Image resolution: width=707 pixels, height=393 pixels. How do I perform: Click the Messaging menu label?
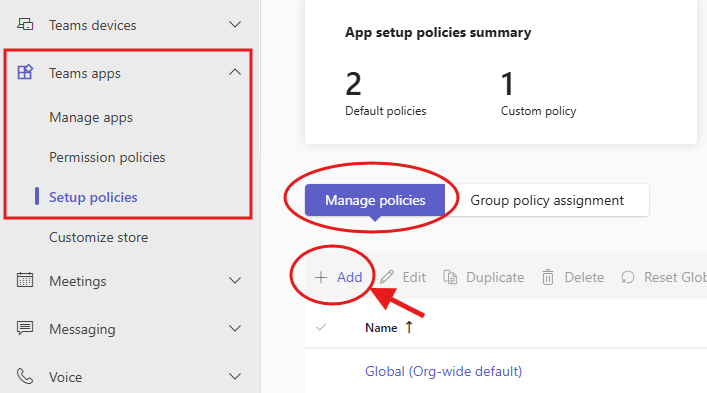[83, 329]
